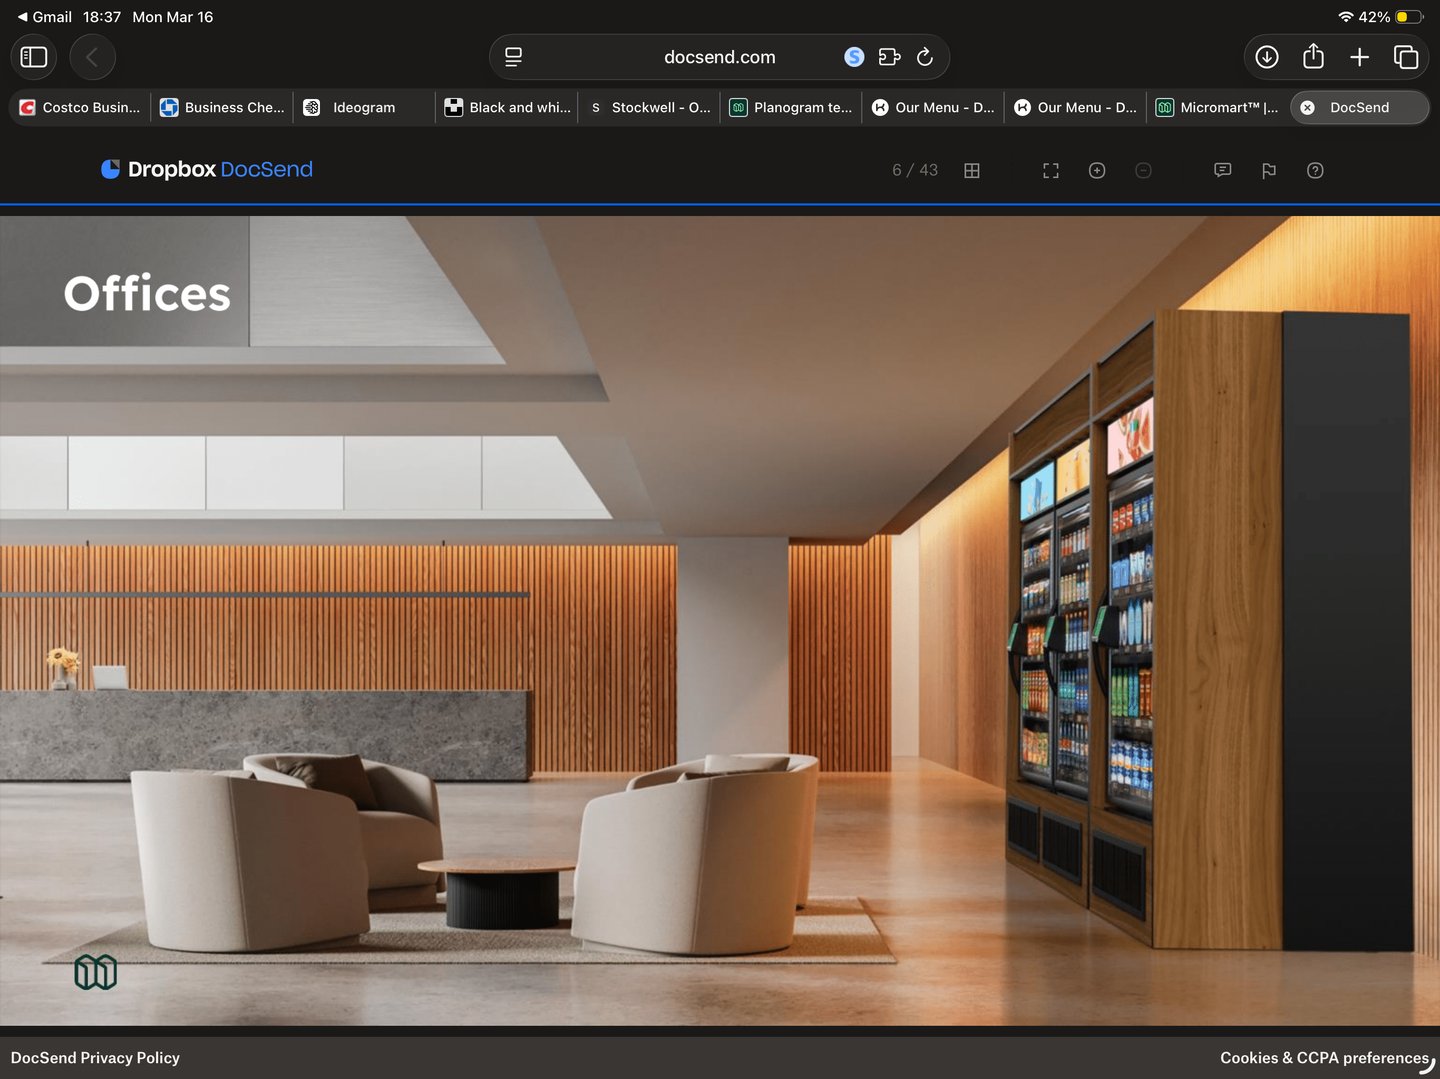
Task: Zoom in on the document
Action: point(1097,171)
